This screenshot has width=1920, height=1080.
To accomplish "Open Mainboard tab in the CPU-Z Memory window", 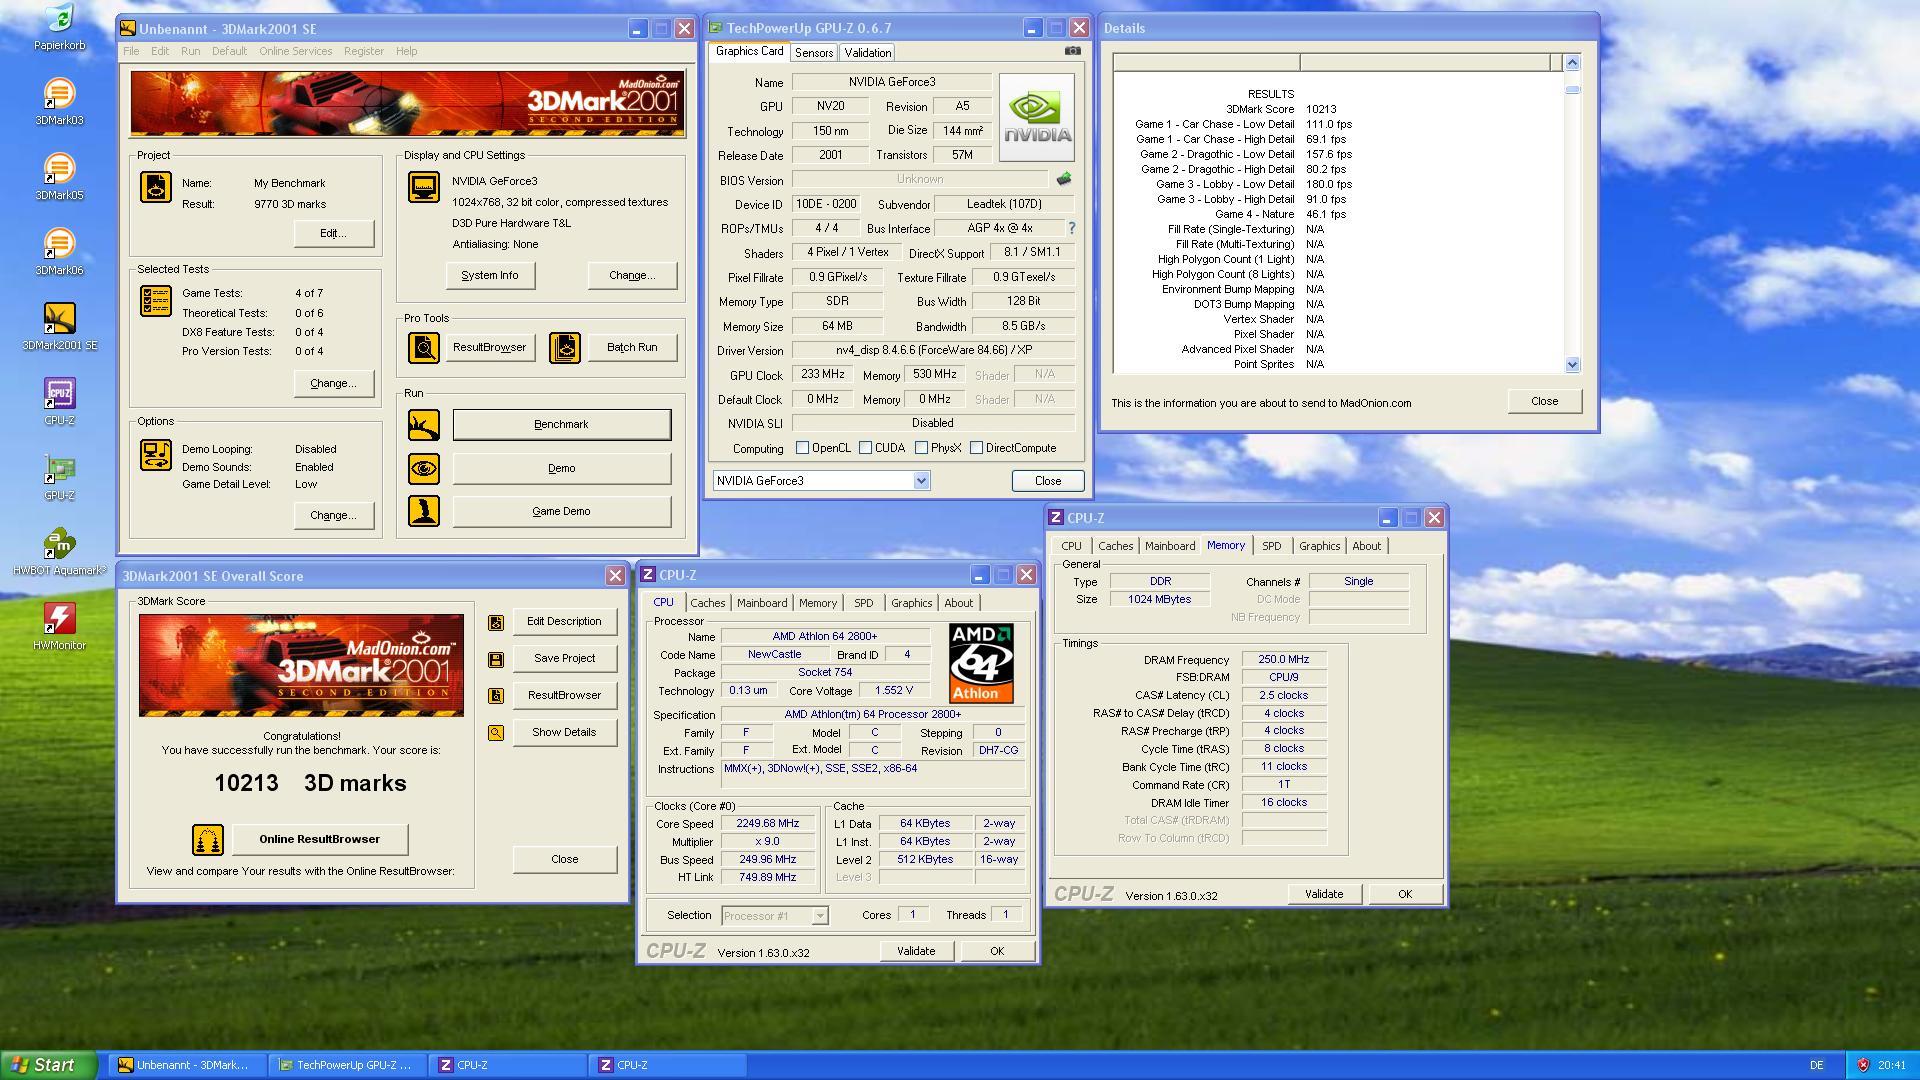I will 1170,546.
